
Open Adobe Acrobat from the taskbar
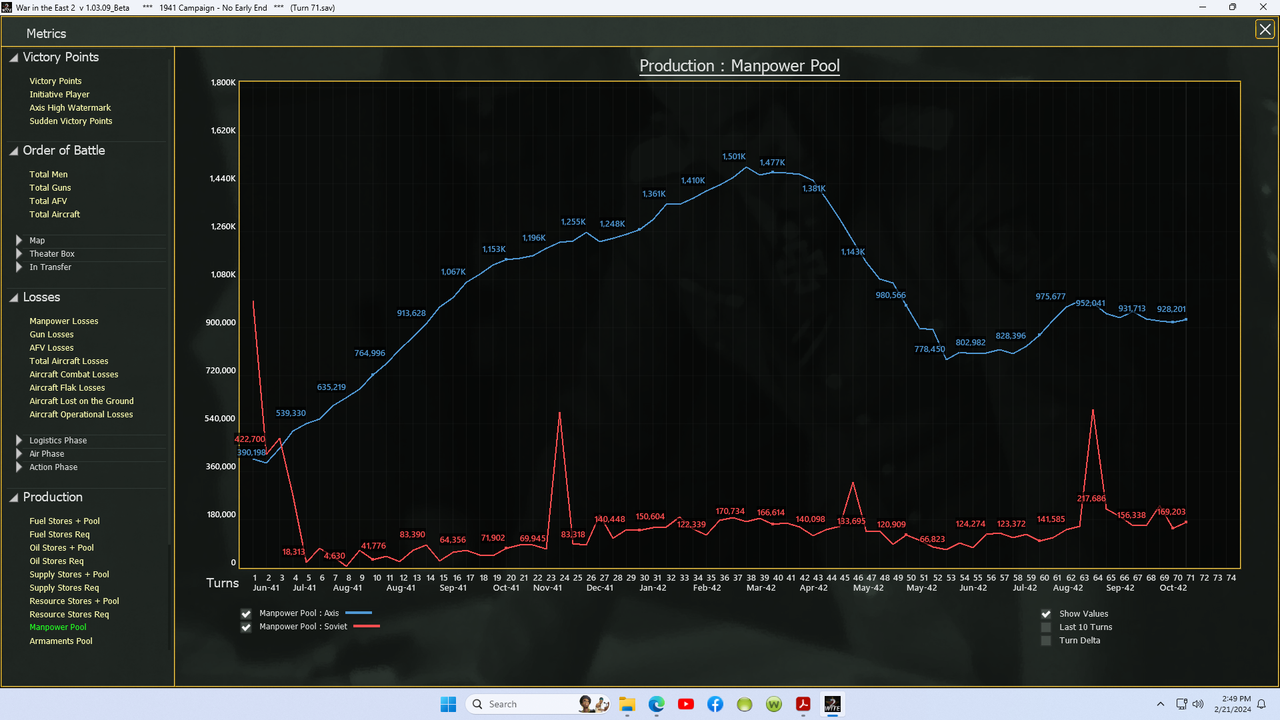tap(803, 704)
